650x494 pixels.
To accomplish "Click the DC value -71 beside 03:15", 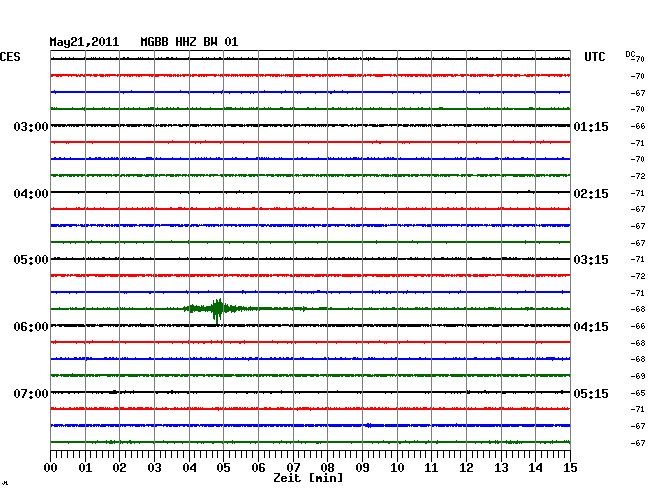I will [638, 259].
